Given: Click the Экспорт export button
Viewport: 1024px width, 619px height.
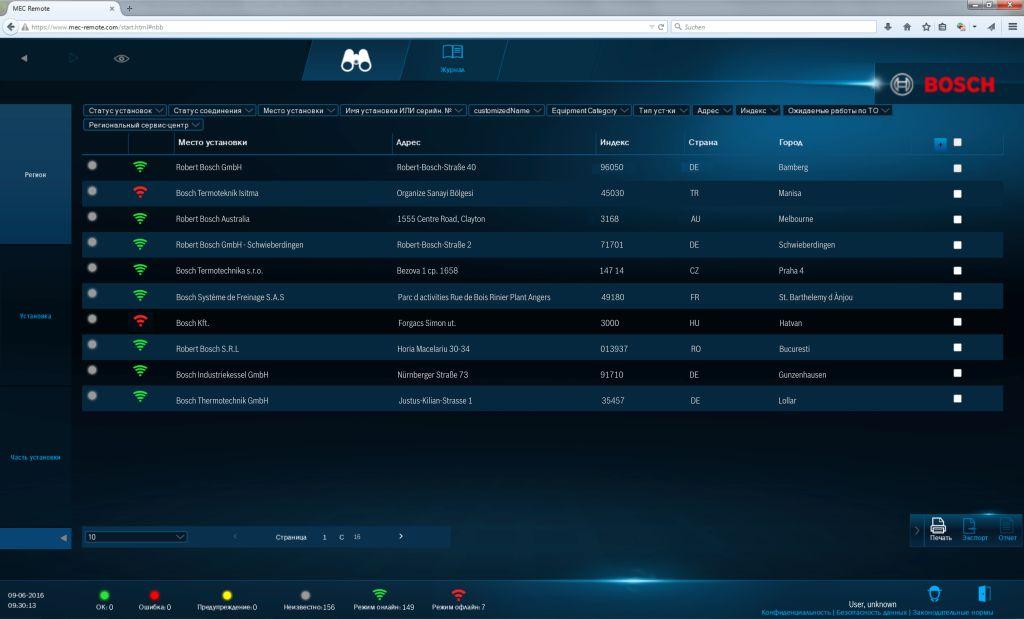Looking at the screenshot, I should [974, 529].
